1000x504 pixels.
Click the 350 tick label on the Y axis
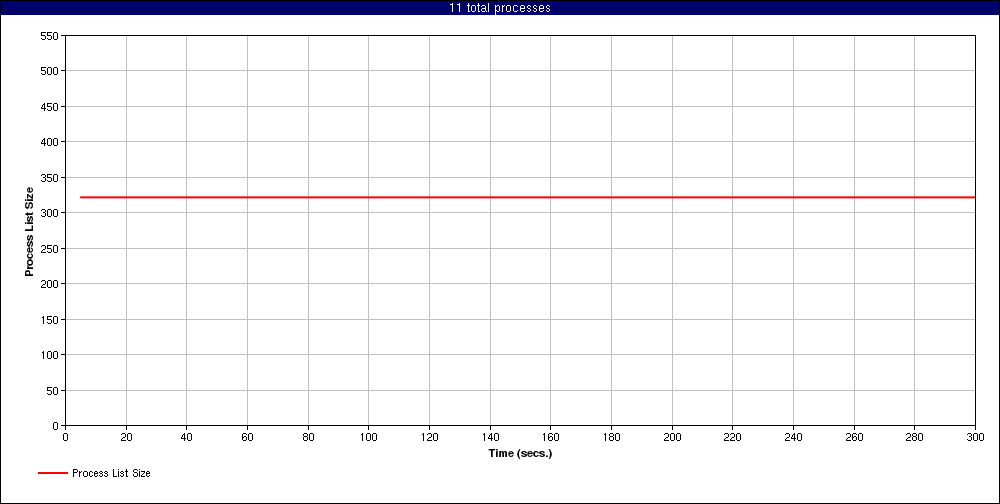[x=49, y=178]
